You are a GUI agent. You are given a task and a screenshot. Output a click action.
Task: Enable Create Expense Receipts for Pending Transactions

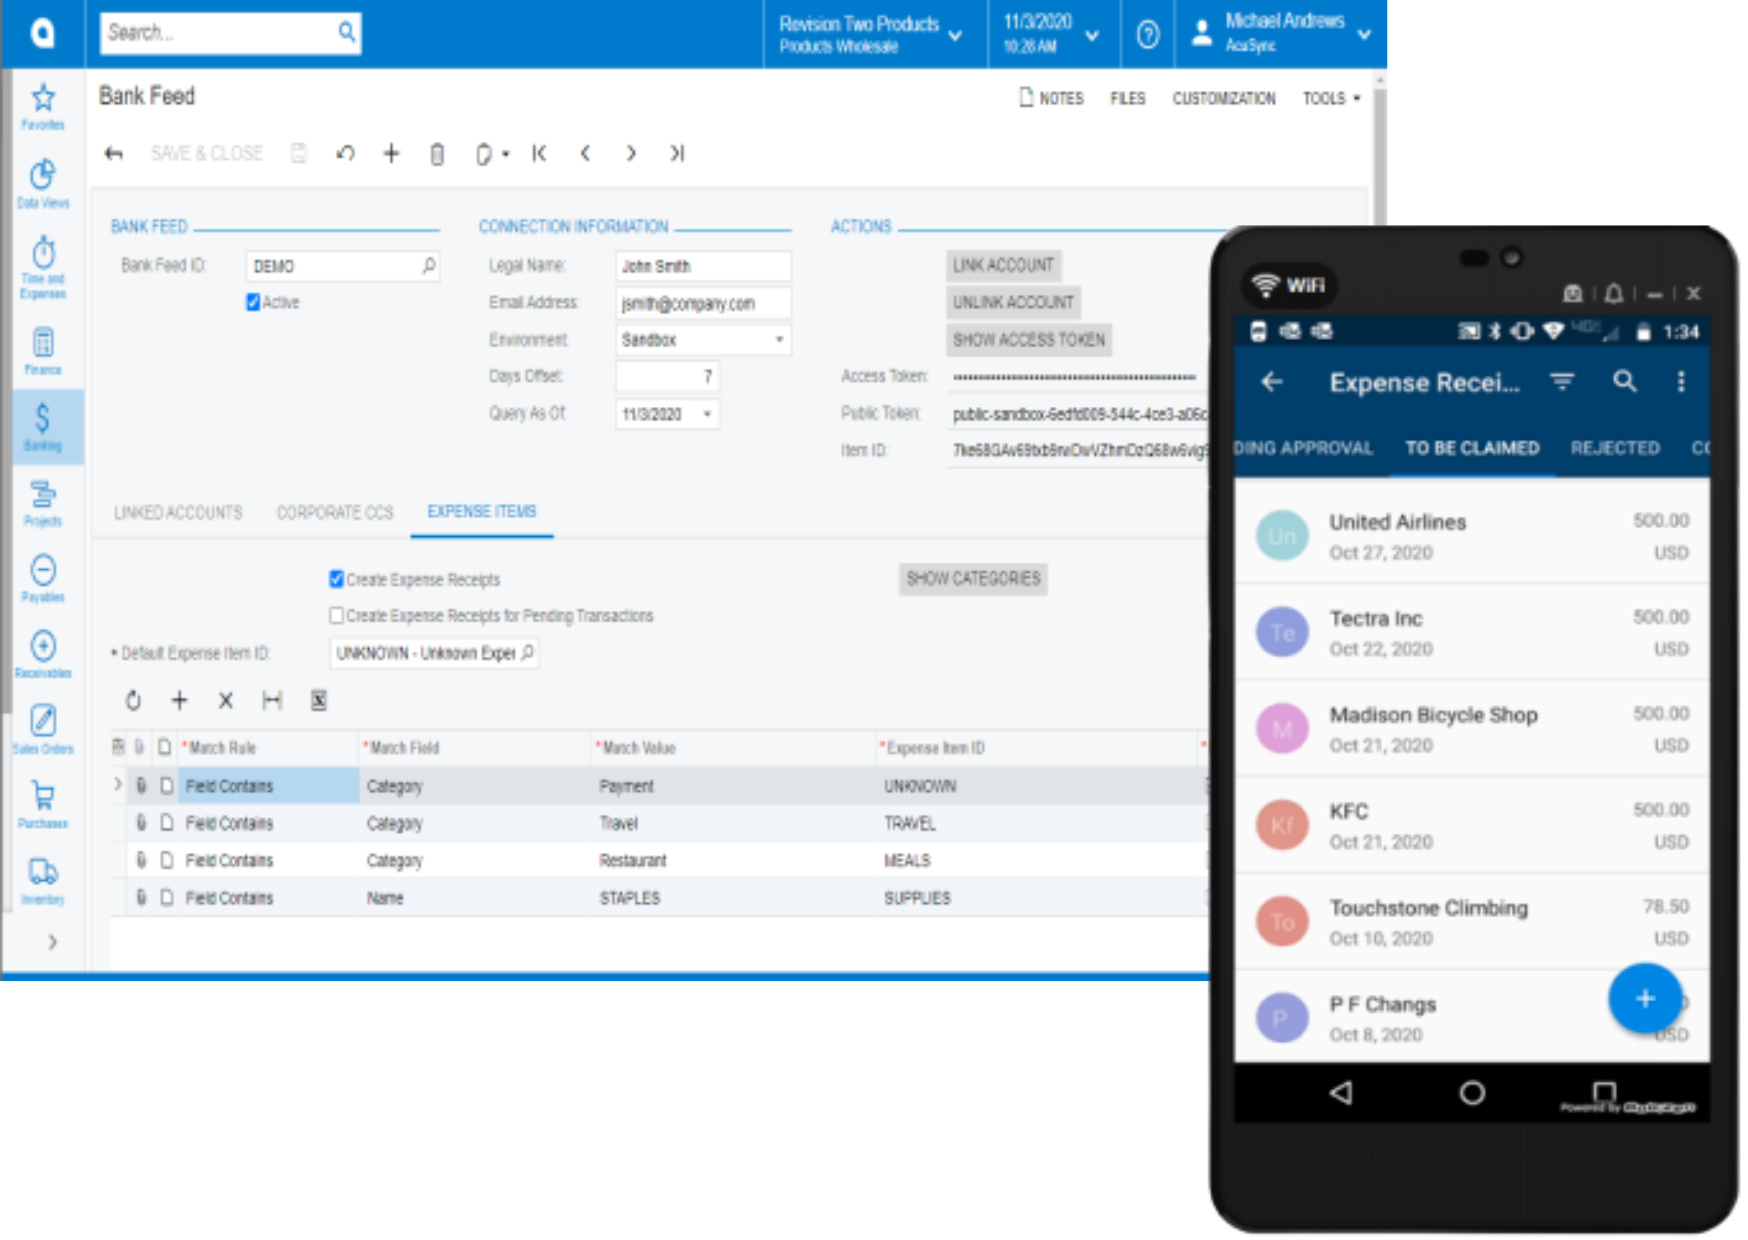tap(337, 616)
